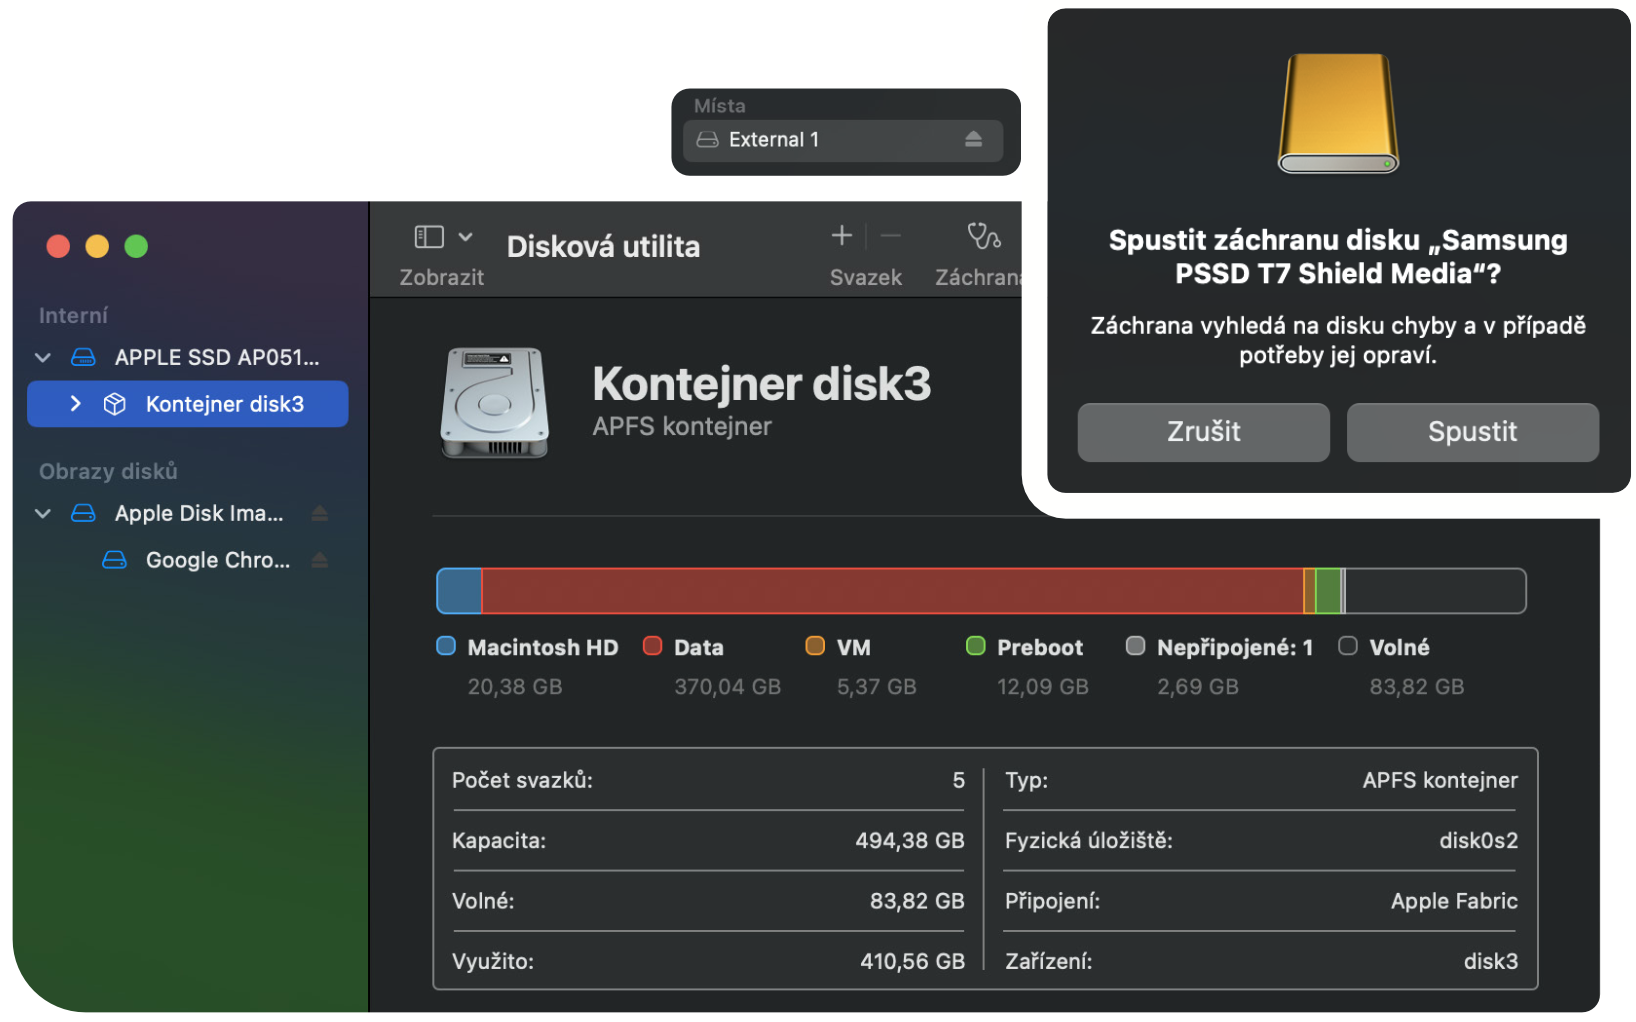Click the 5,37 GB VM size
This screenshot has height=1022, width=1636.
point(877,687)
